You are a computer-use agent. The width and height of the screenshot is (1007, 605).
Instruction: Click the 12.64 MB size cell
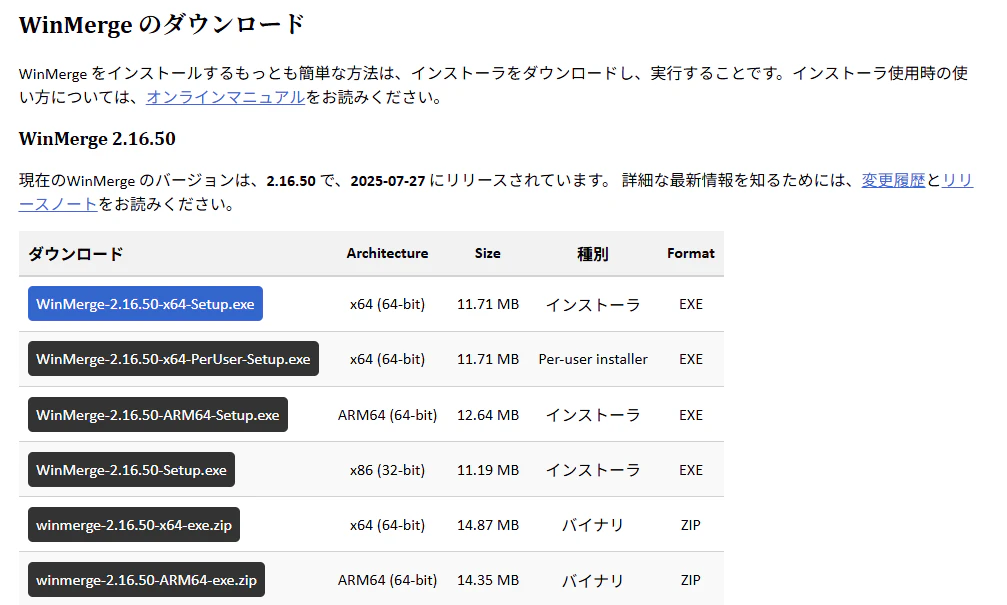(x=487, y=415)
